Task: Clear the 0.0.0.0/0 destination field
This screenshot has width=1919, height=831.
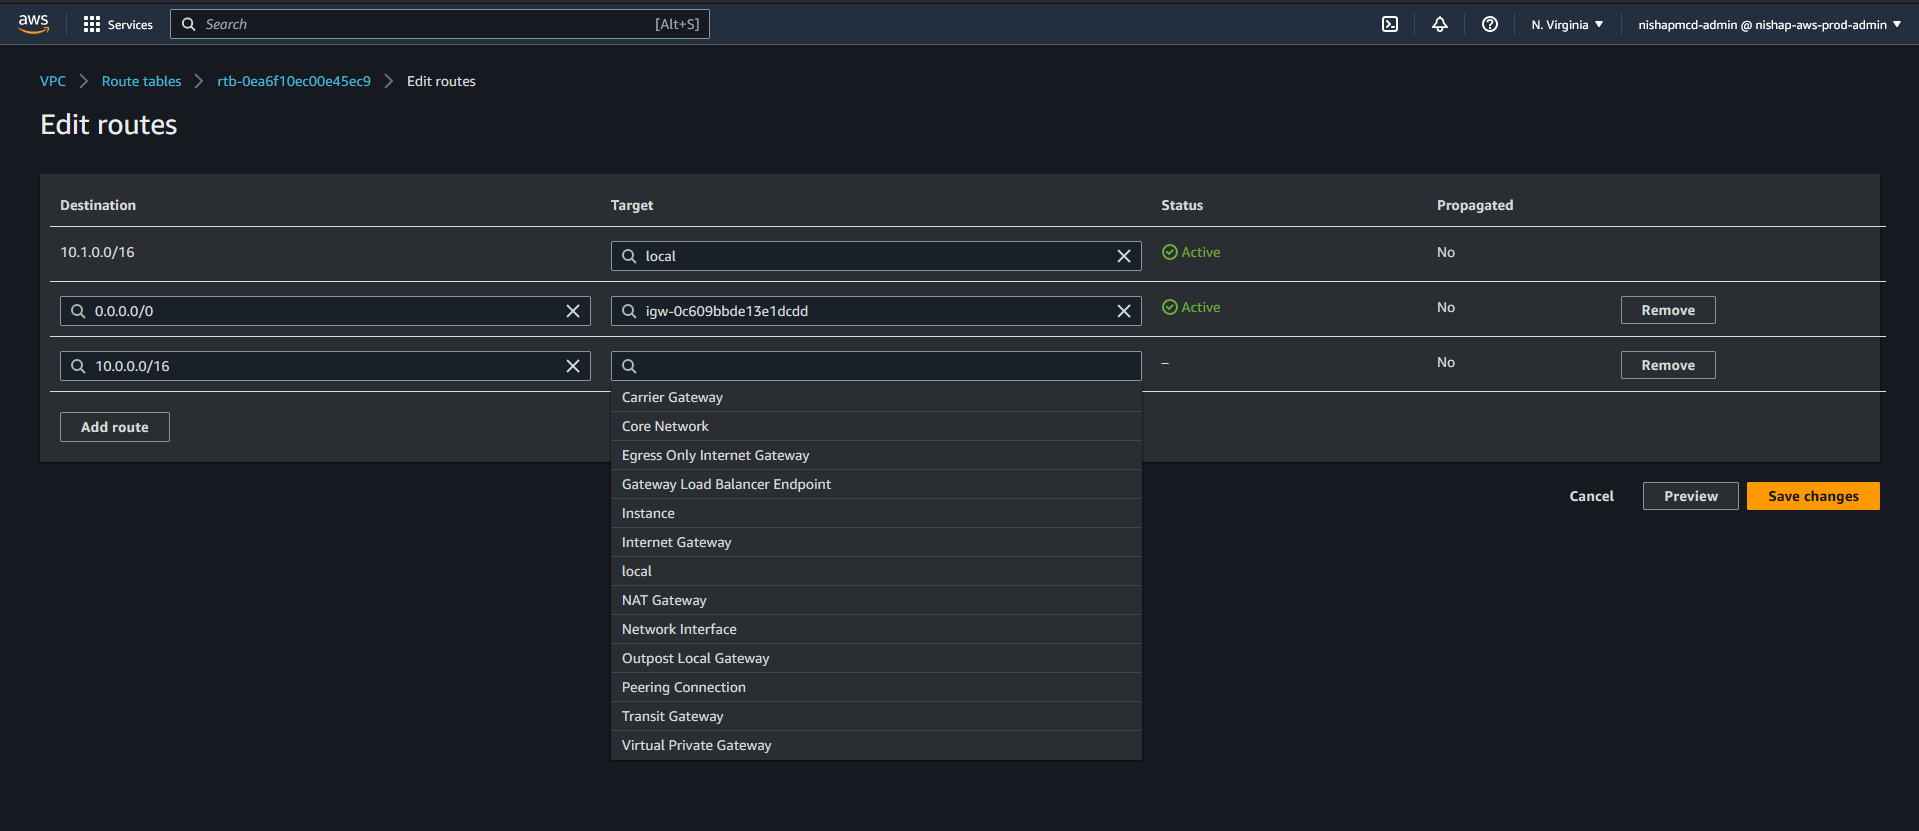Action: 572,311
